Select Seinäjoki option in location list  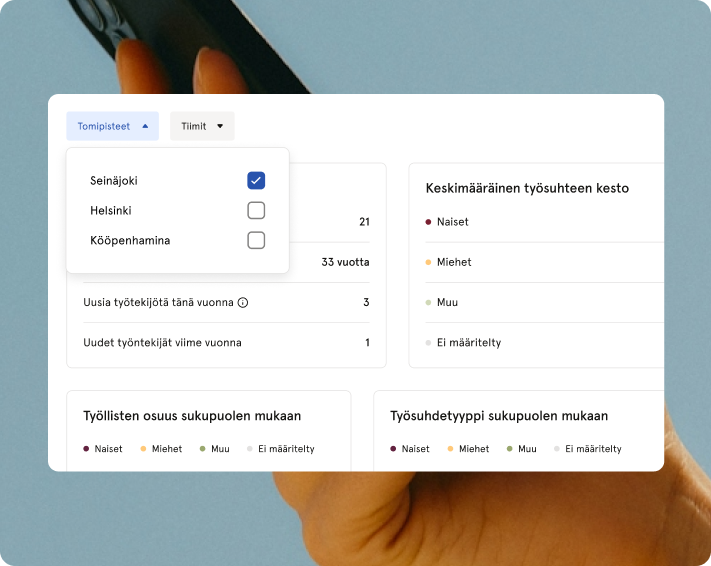114,181
